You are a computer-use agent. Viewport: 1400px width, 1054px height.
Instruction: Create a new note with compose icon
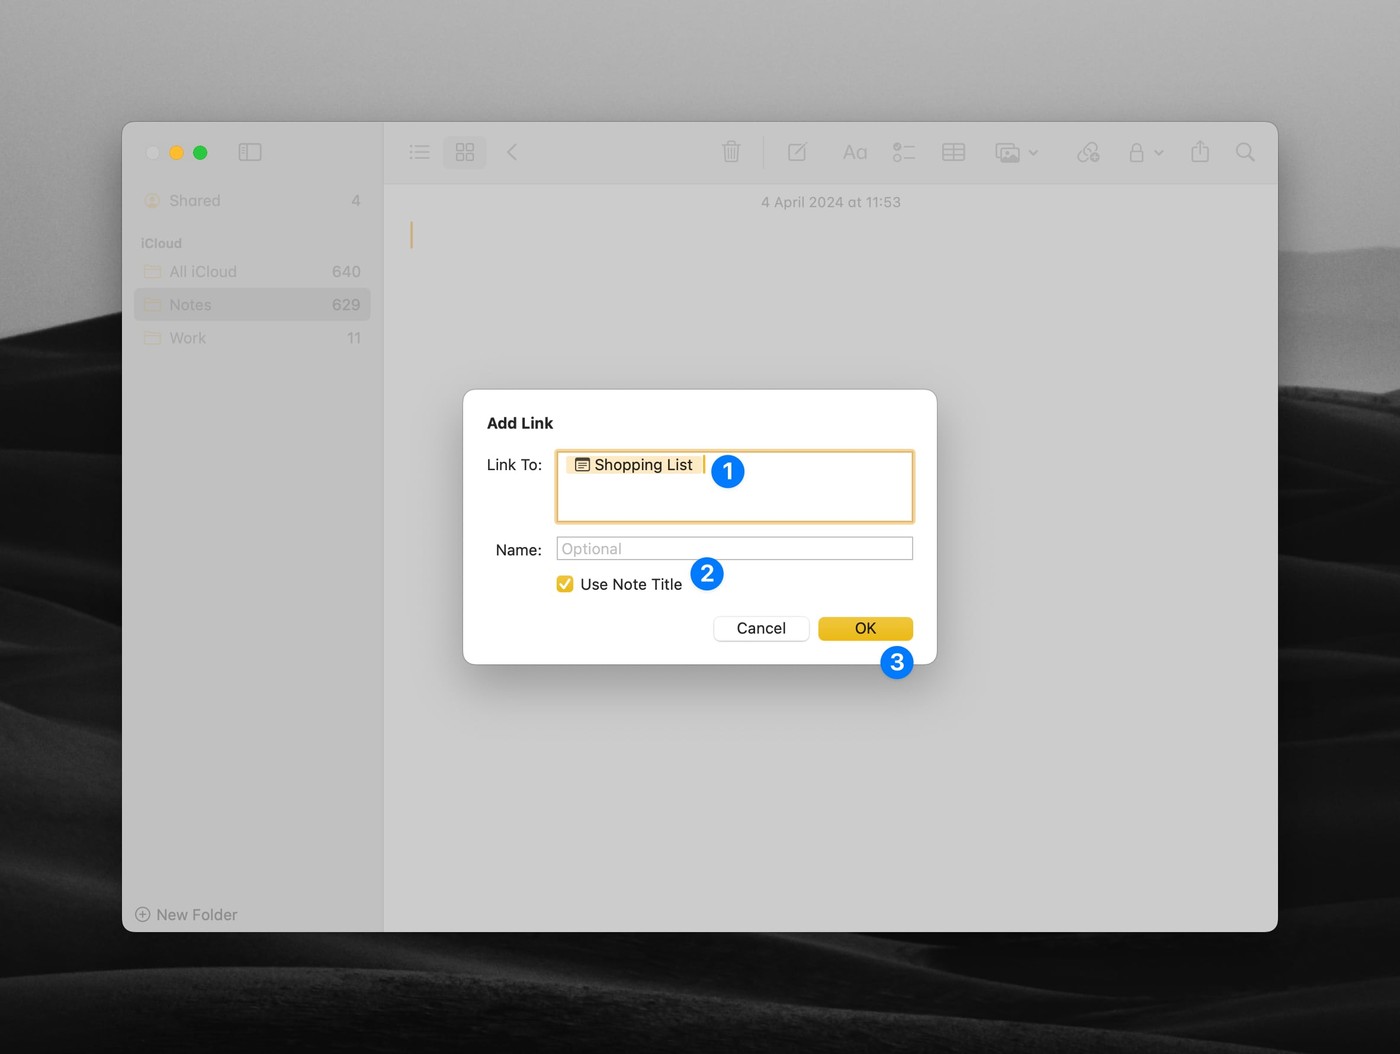[796, 152]
